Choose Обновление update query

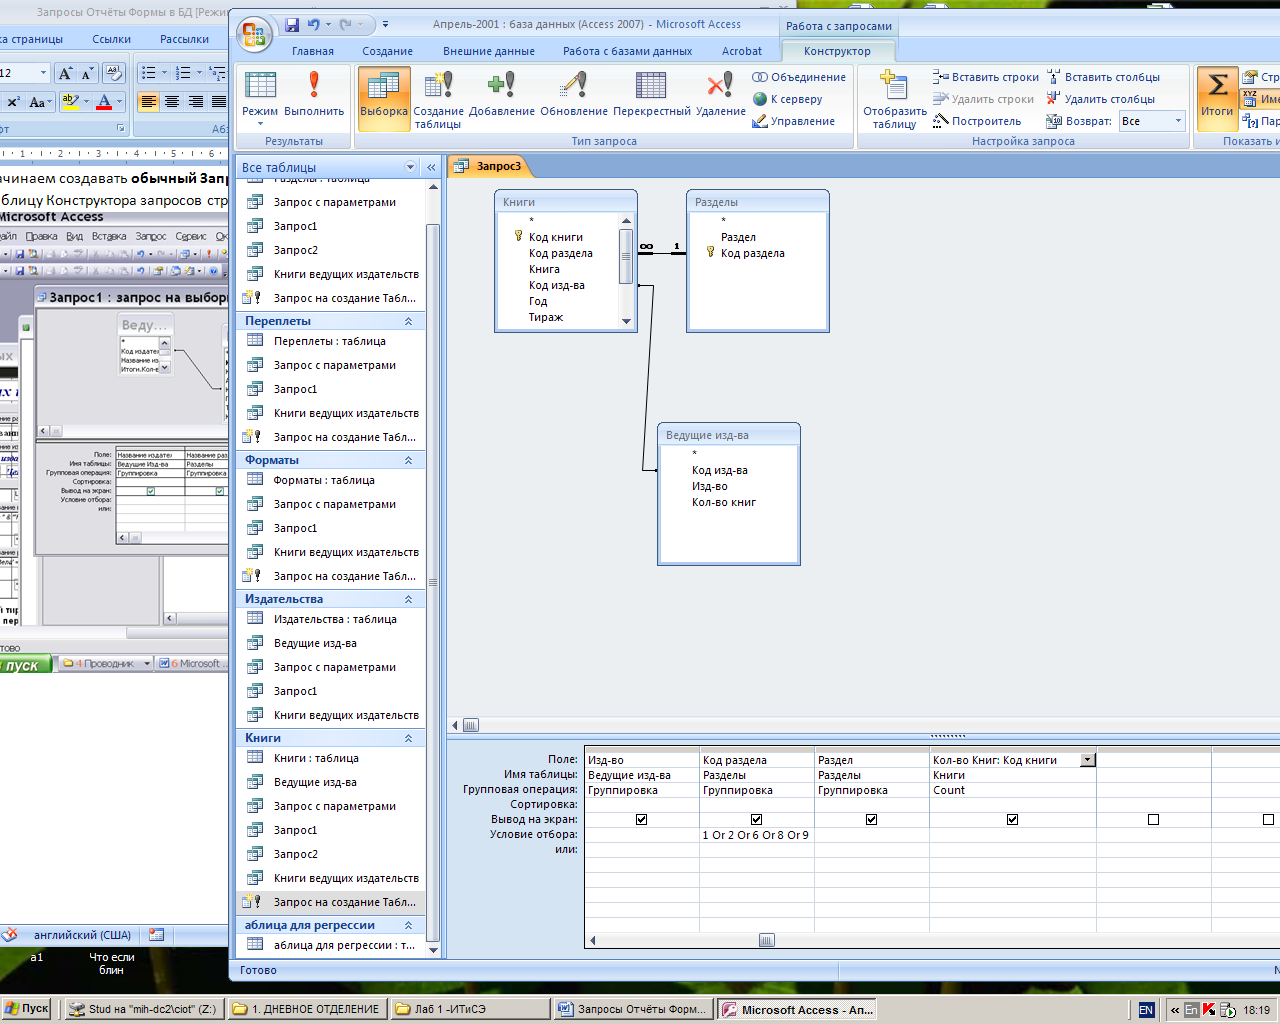(x=574, y=94)
